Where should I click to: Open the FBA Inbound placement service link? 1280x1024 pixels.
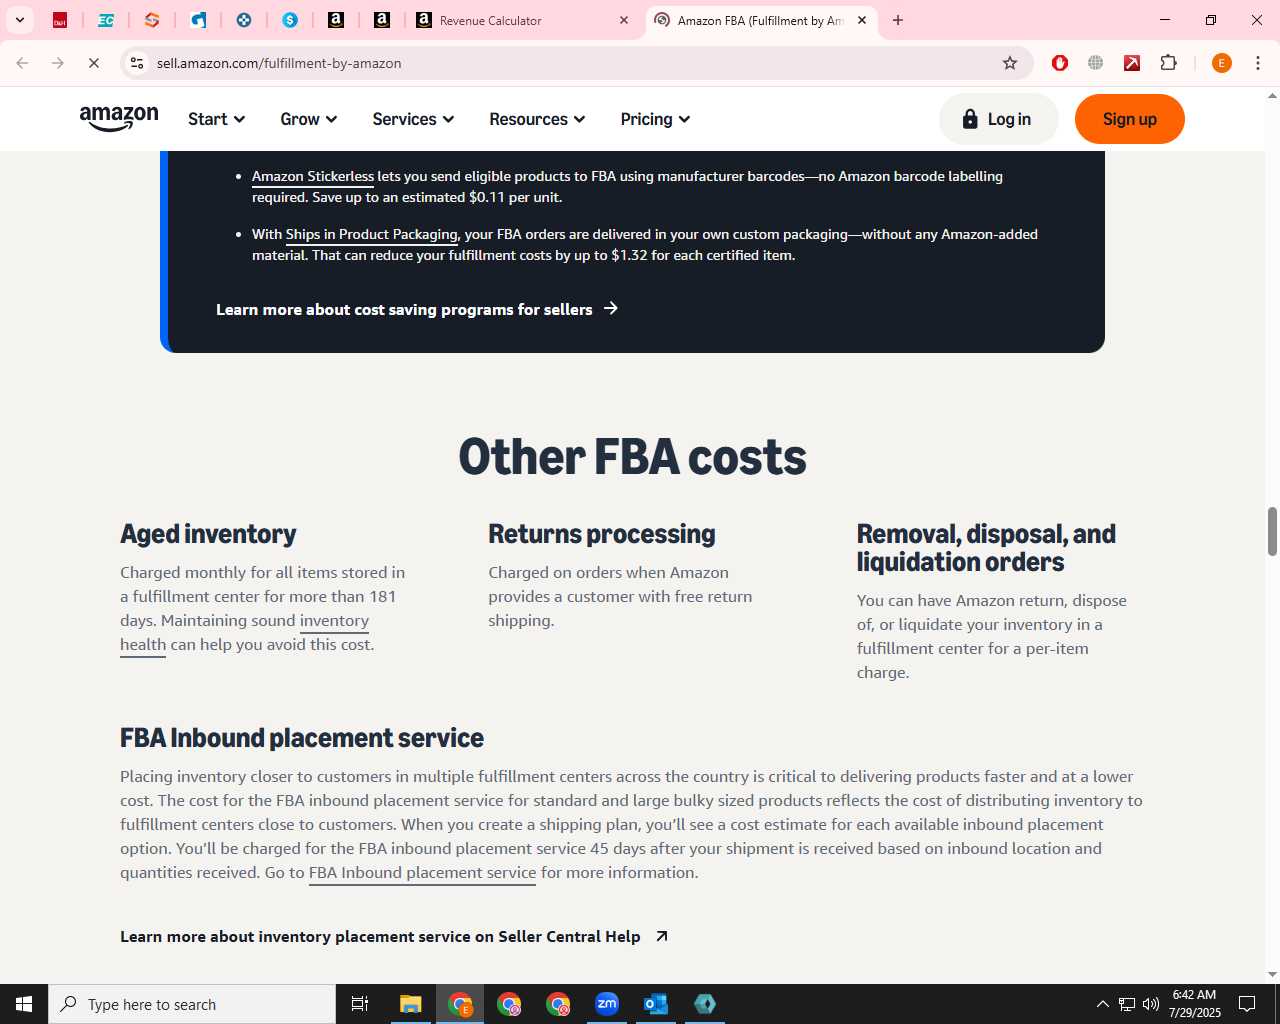[422, 872]
